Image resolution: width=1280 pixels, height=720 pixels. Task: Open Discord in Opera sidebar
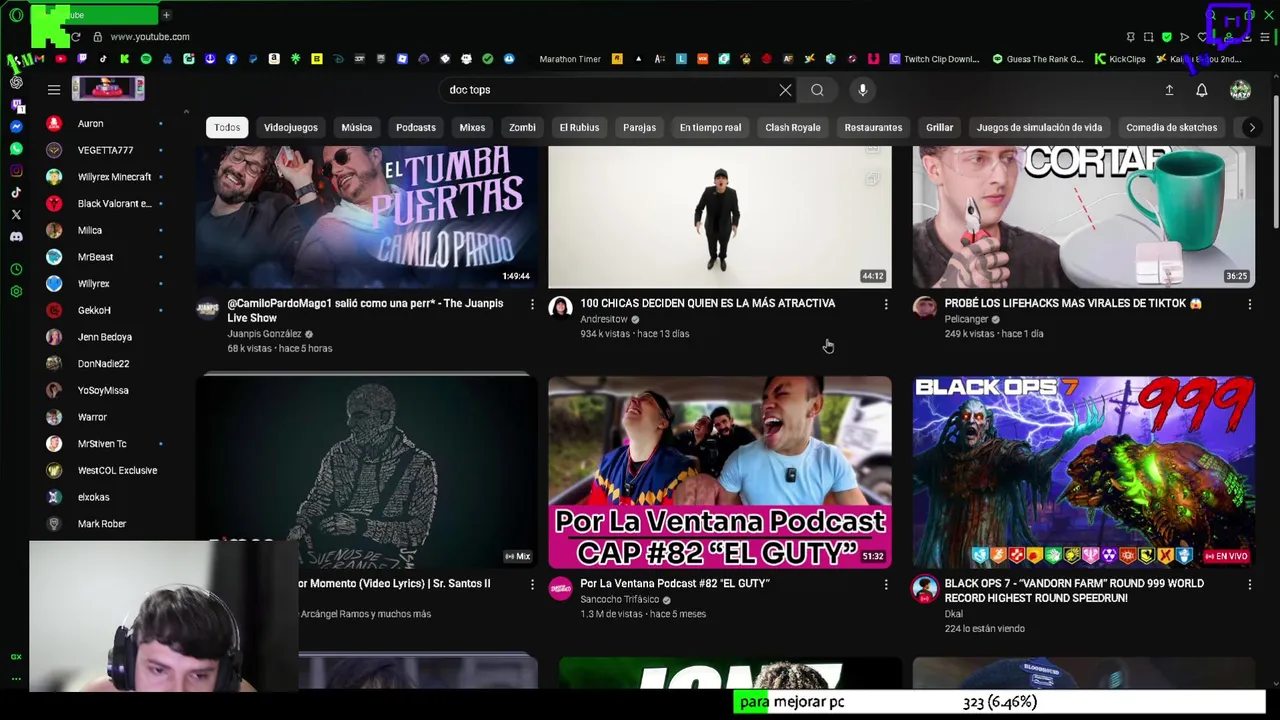coord(16,237)
